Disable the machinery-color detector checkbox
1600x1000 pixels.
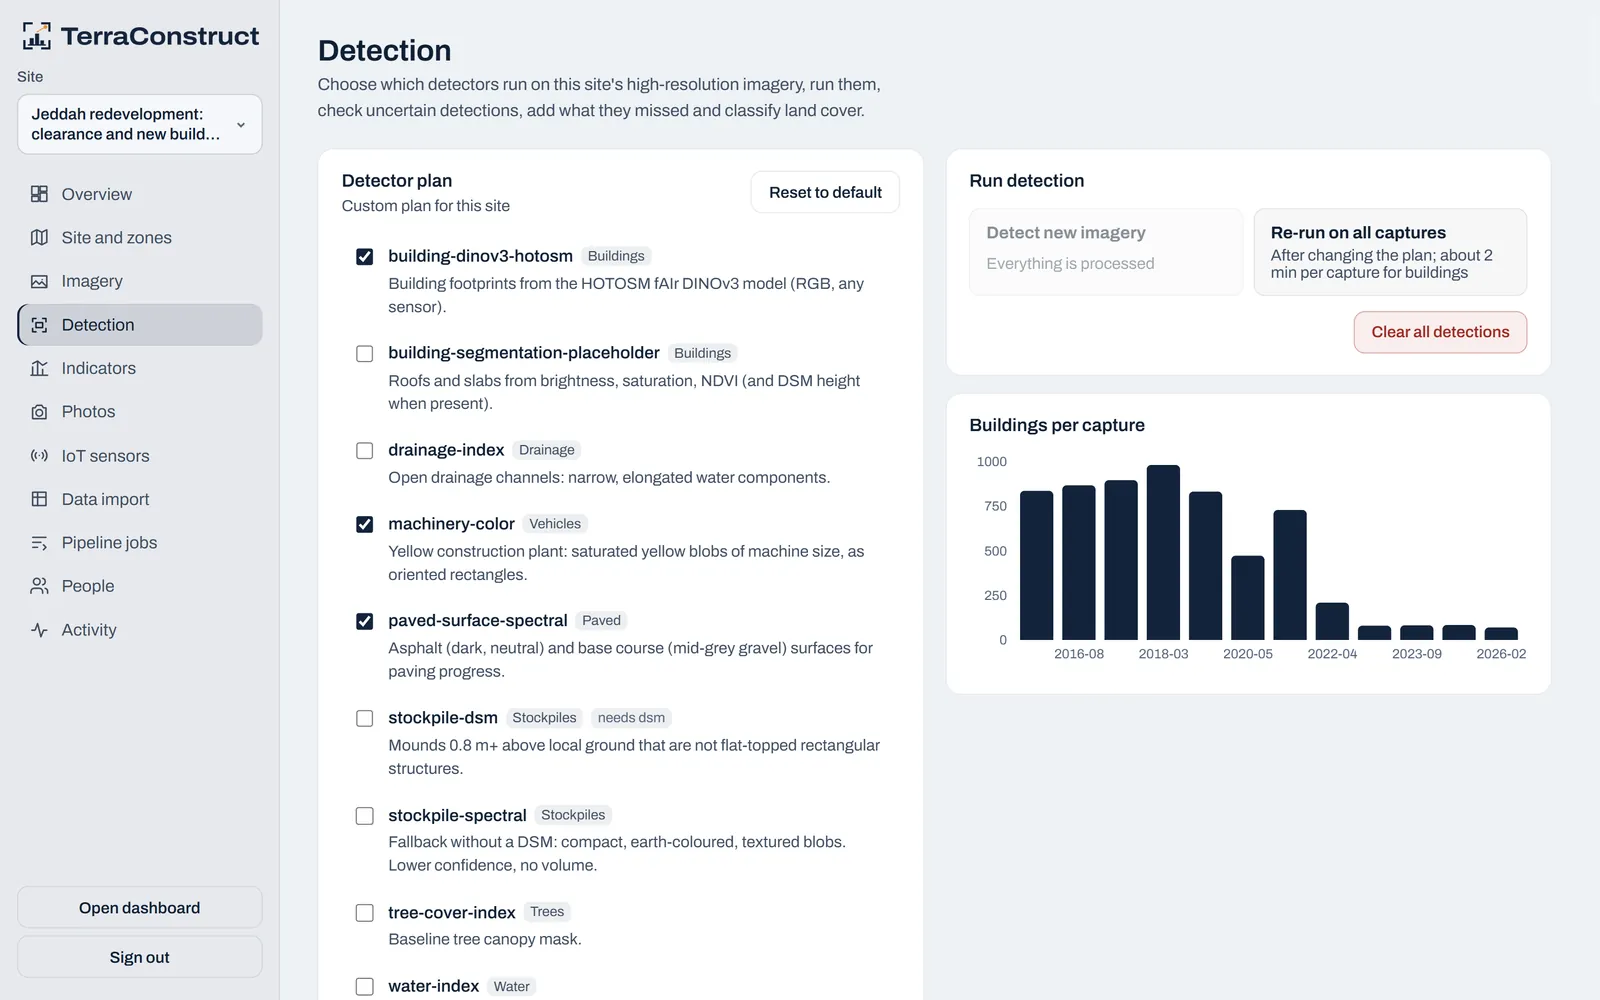click(365, 525)
